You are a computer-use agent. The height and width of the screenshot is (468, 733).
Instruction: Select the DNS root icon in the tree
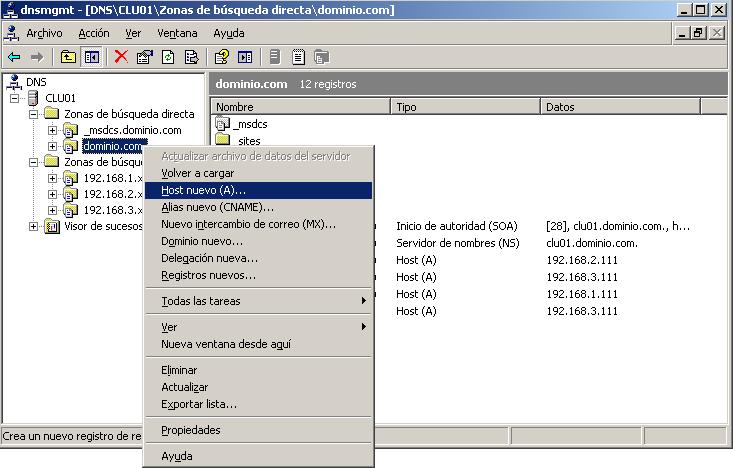(x=14, y=82)
